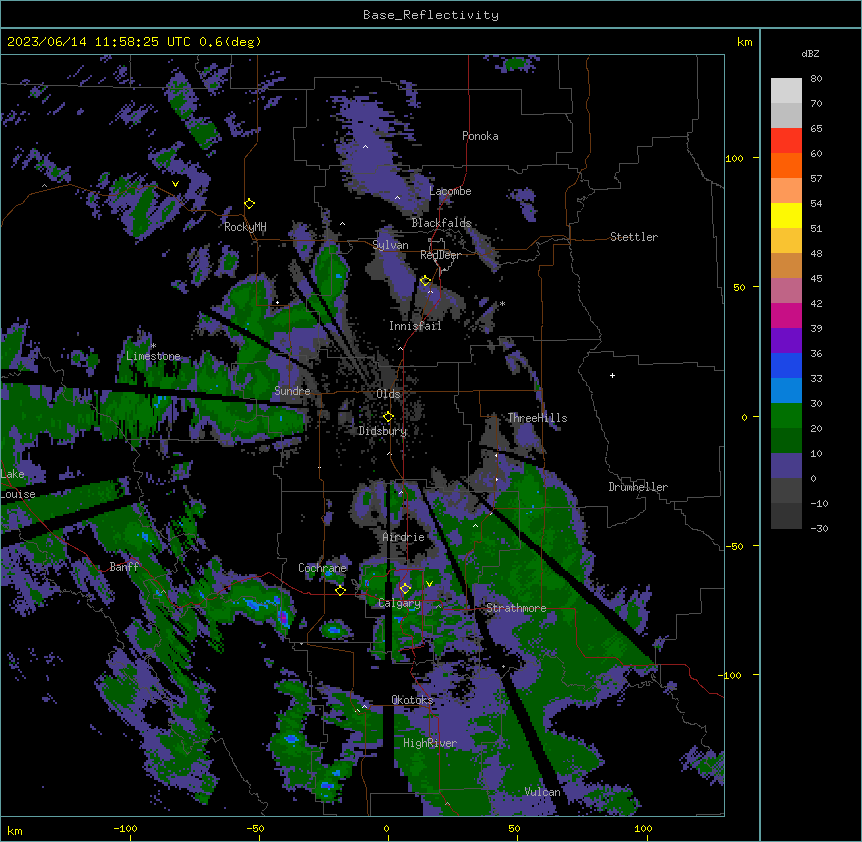Select the slate purple 0-10 dBZ legend swatch
Viewport: 862px width, 842px height.
[786, 466]
